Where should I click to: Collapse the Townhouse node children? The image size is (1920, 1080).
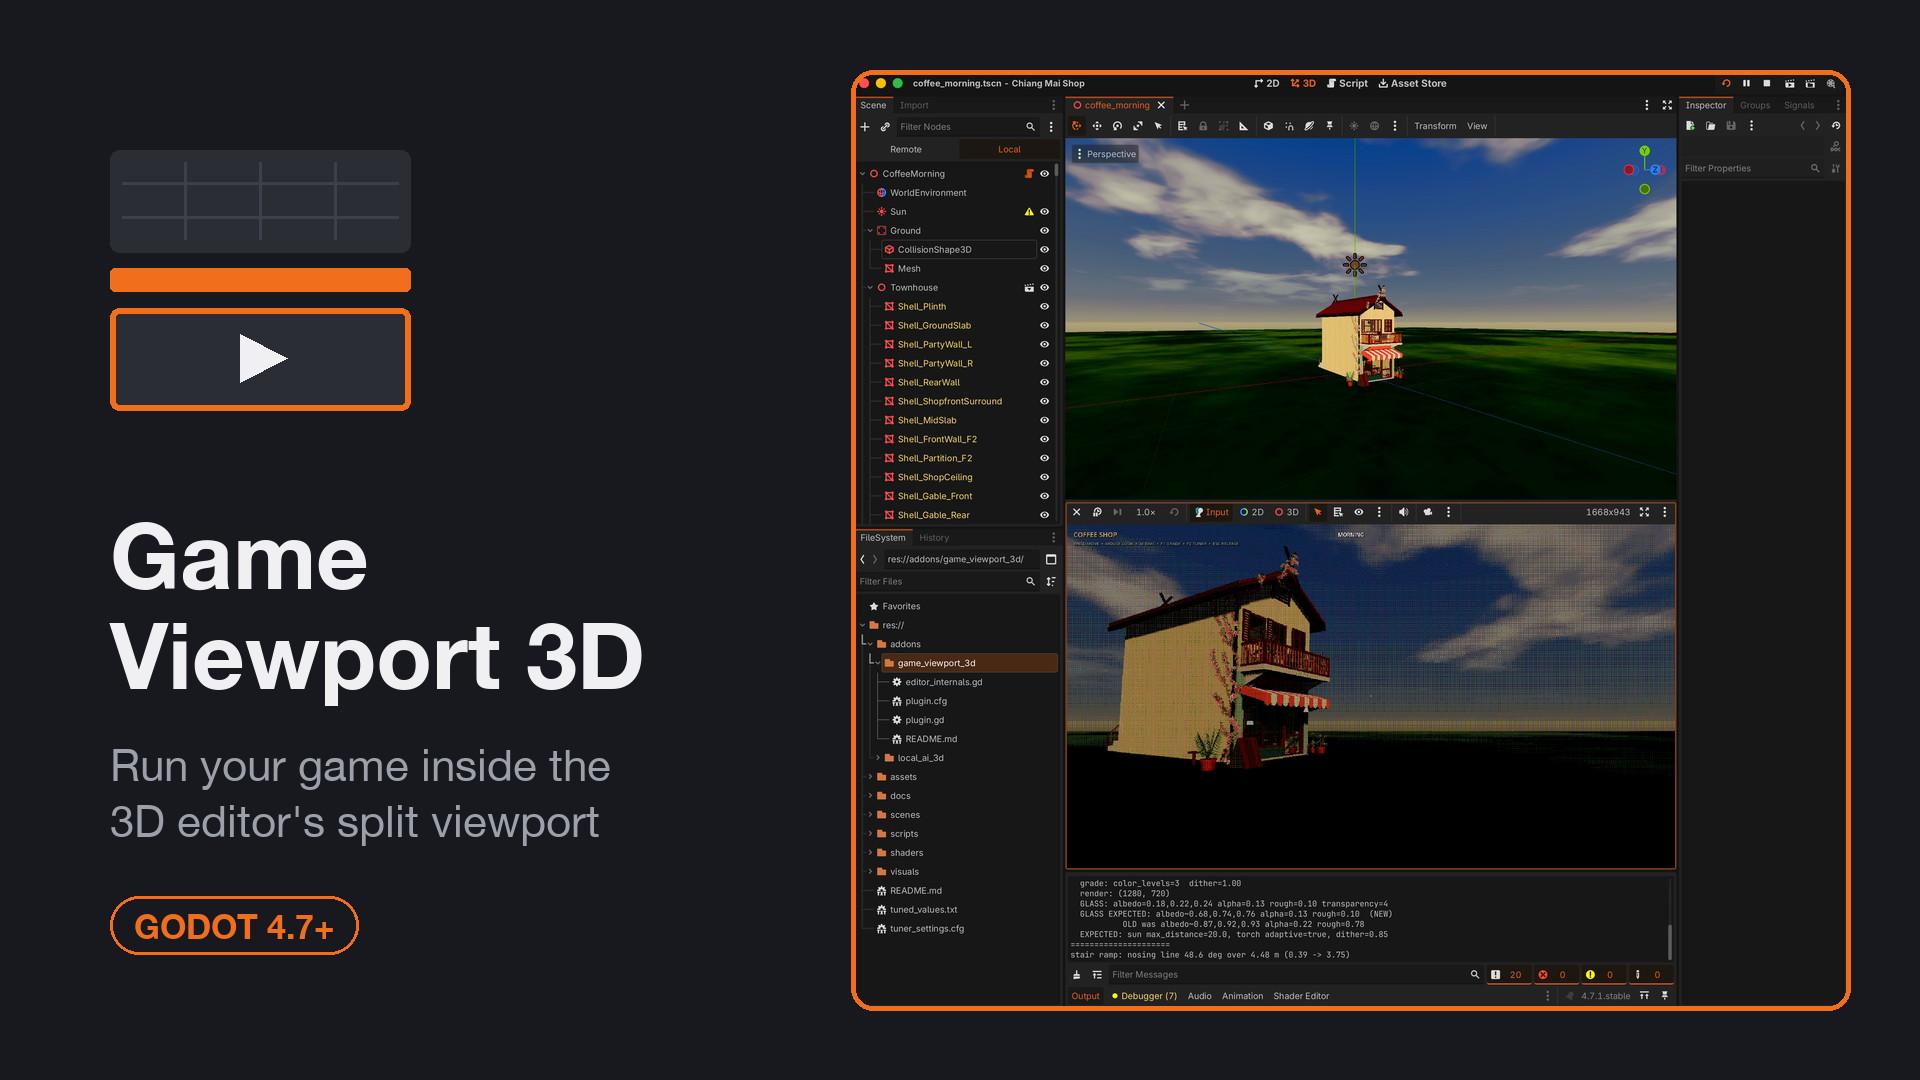(x=870, y=288)
